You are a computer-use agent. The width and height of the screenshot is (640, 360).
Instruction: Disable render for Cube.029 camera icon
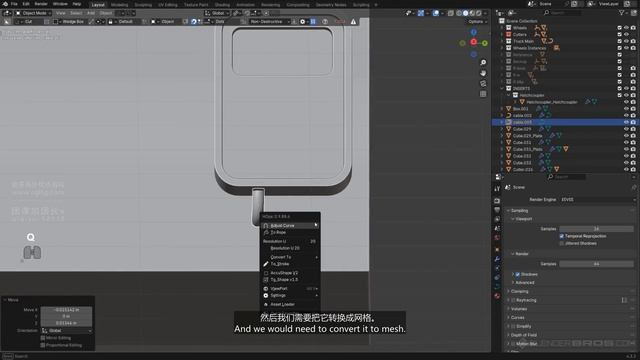point(633,129)
